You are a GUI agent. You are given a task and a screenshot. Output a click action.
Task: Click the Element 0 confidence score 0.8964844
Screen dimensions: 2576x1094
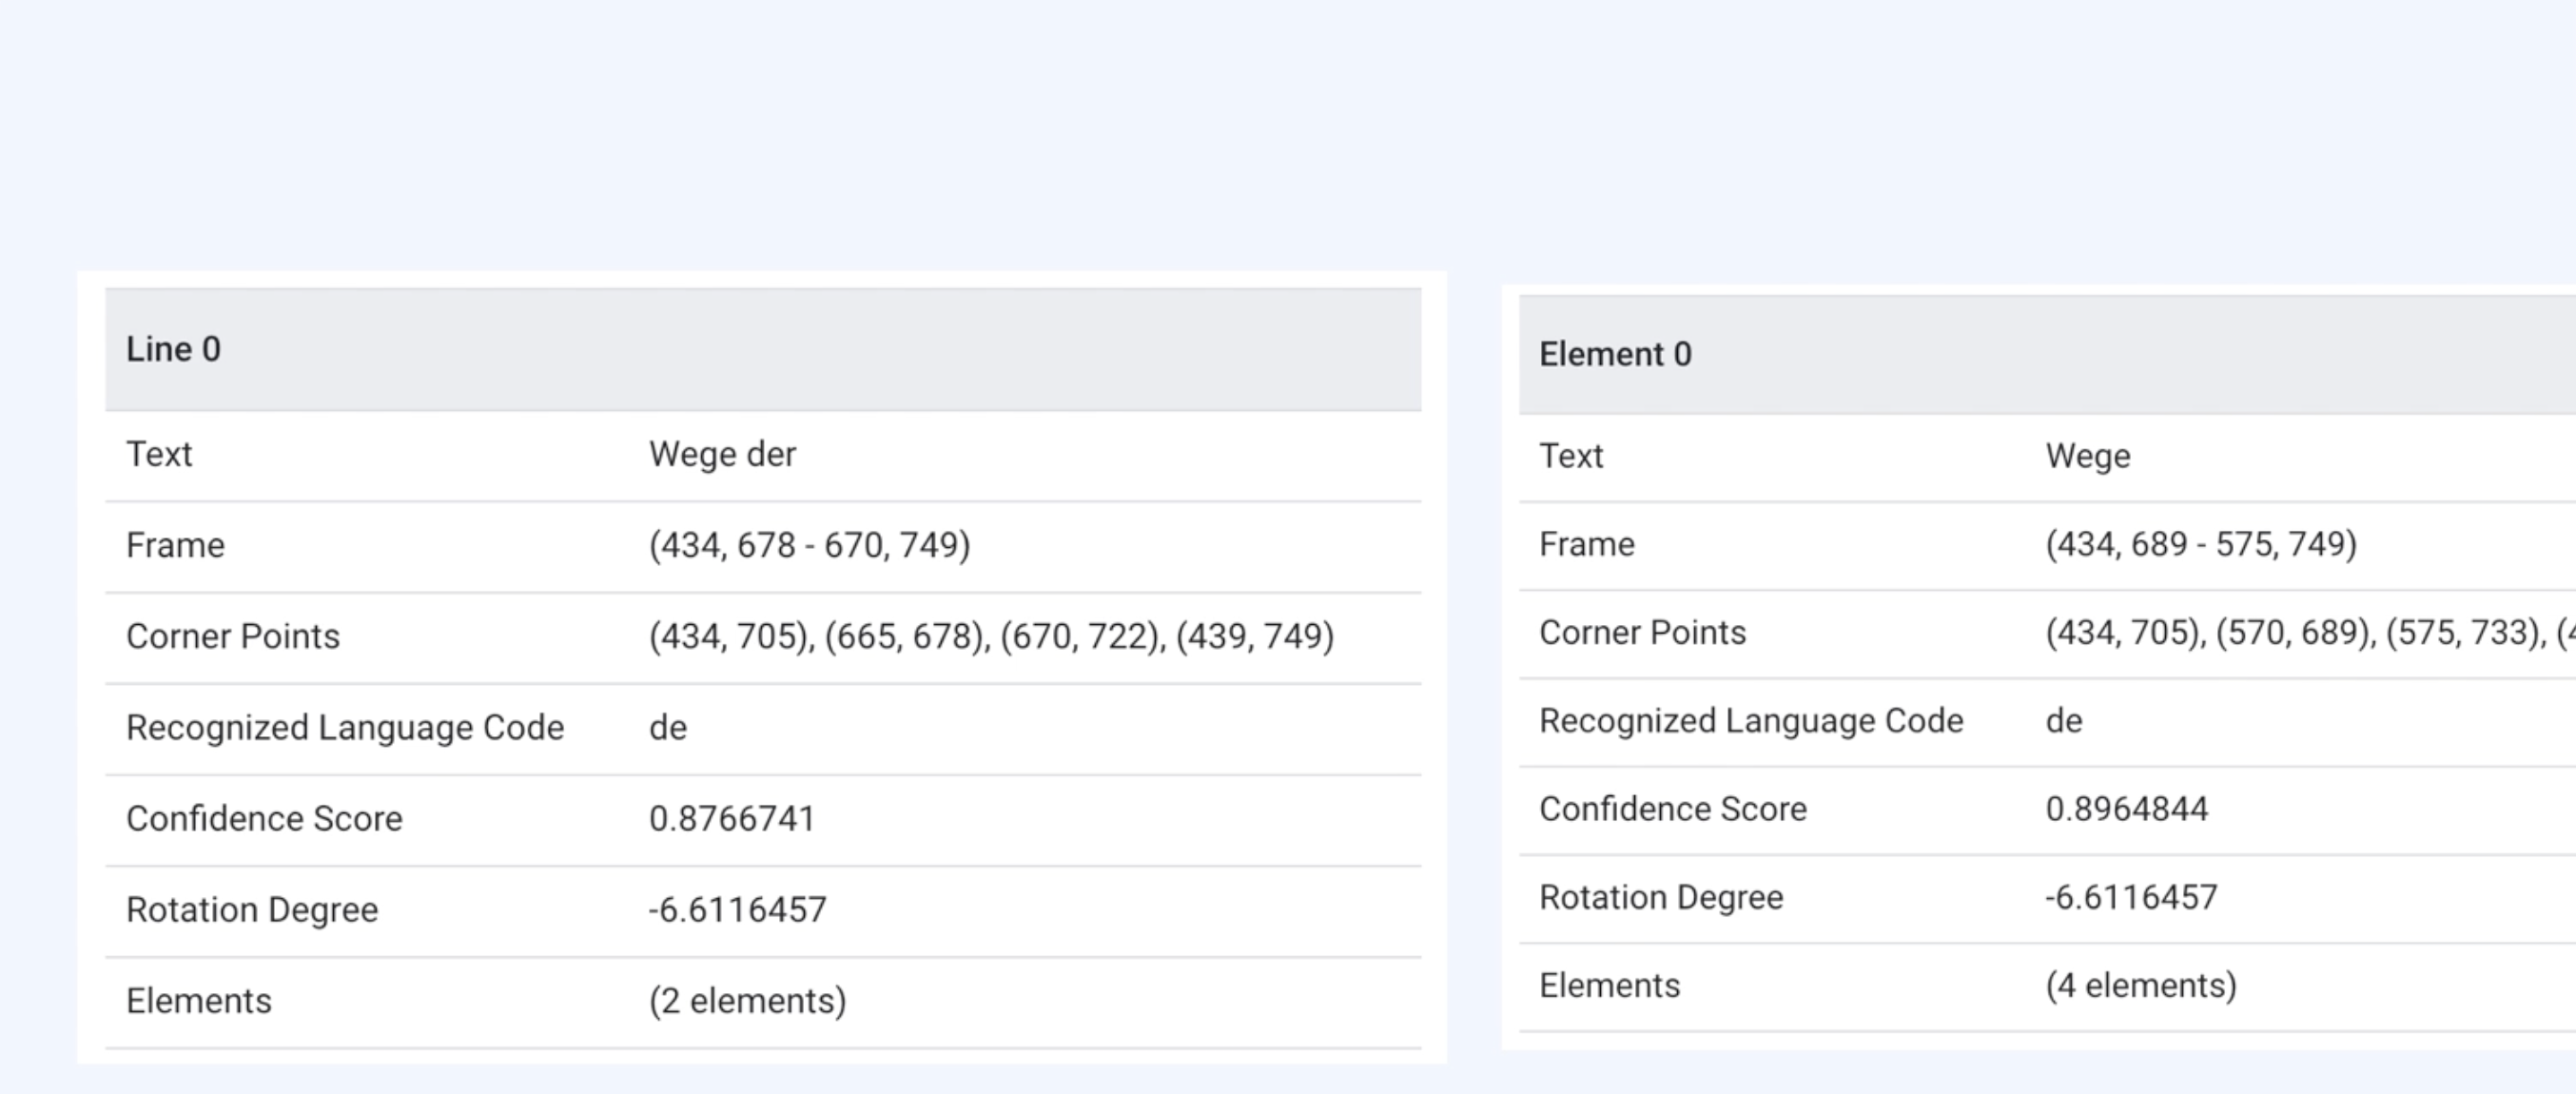tap(2126, 809)
